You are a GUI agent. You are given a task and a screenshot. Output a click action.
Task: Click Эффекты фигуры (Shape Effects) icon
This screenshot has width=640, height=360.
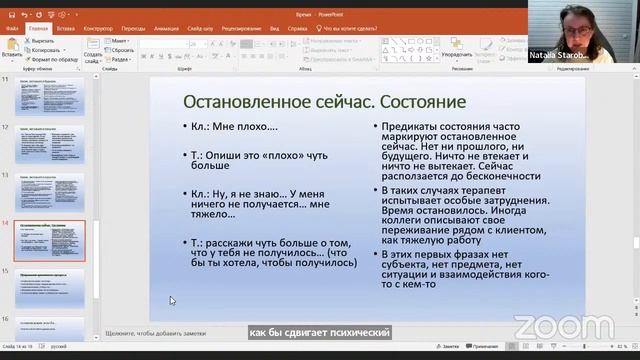point(503,58)
